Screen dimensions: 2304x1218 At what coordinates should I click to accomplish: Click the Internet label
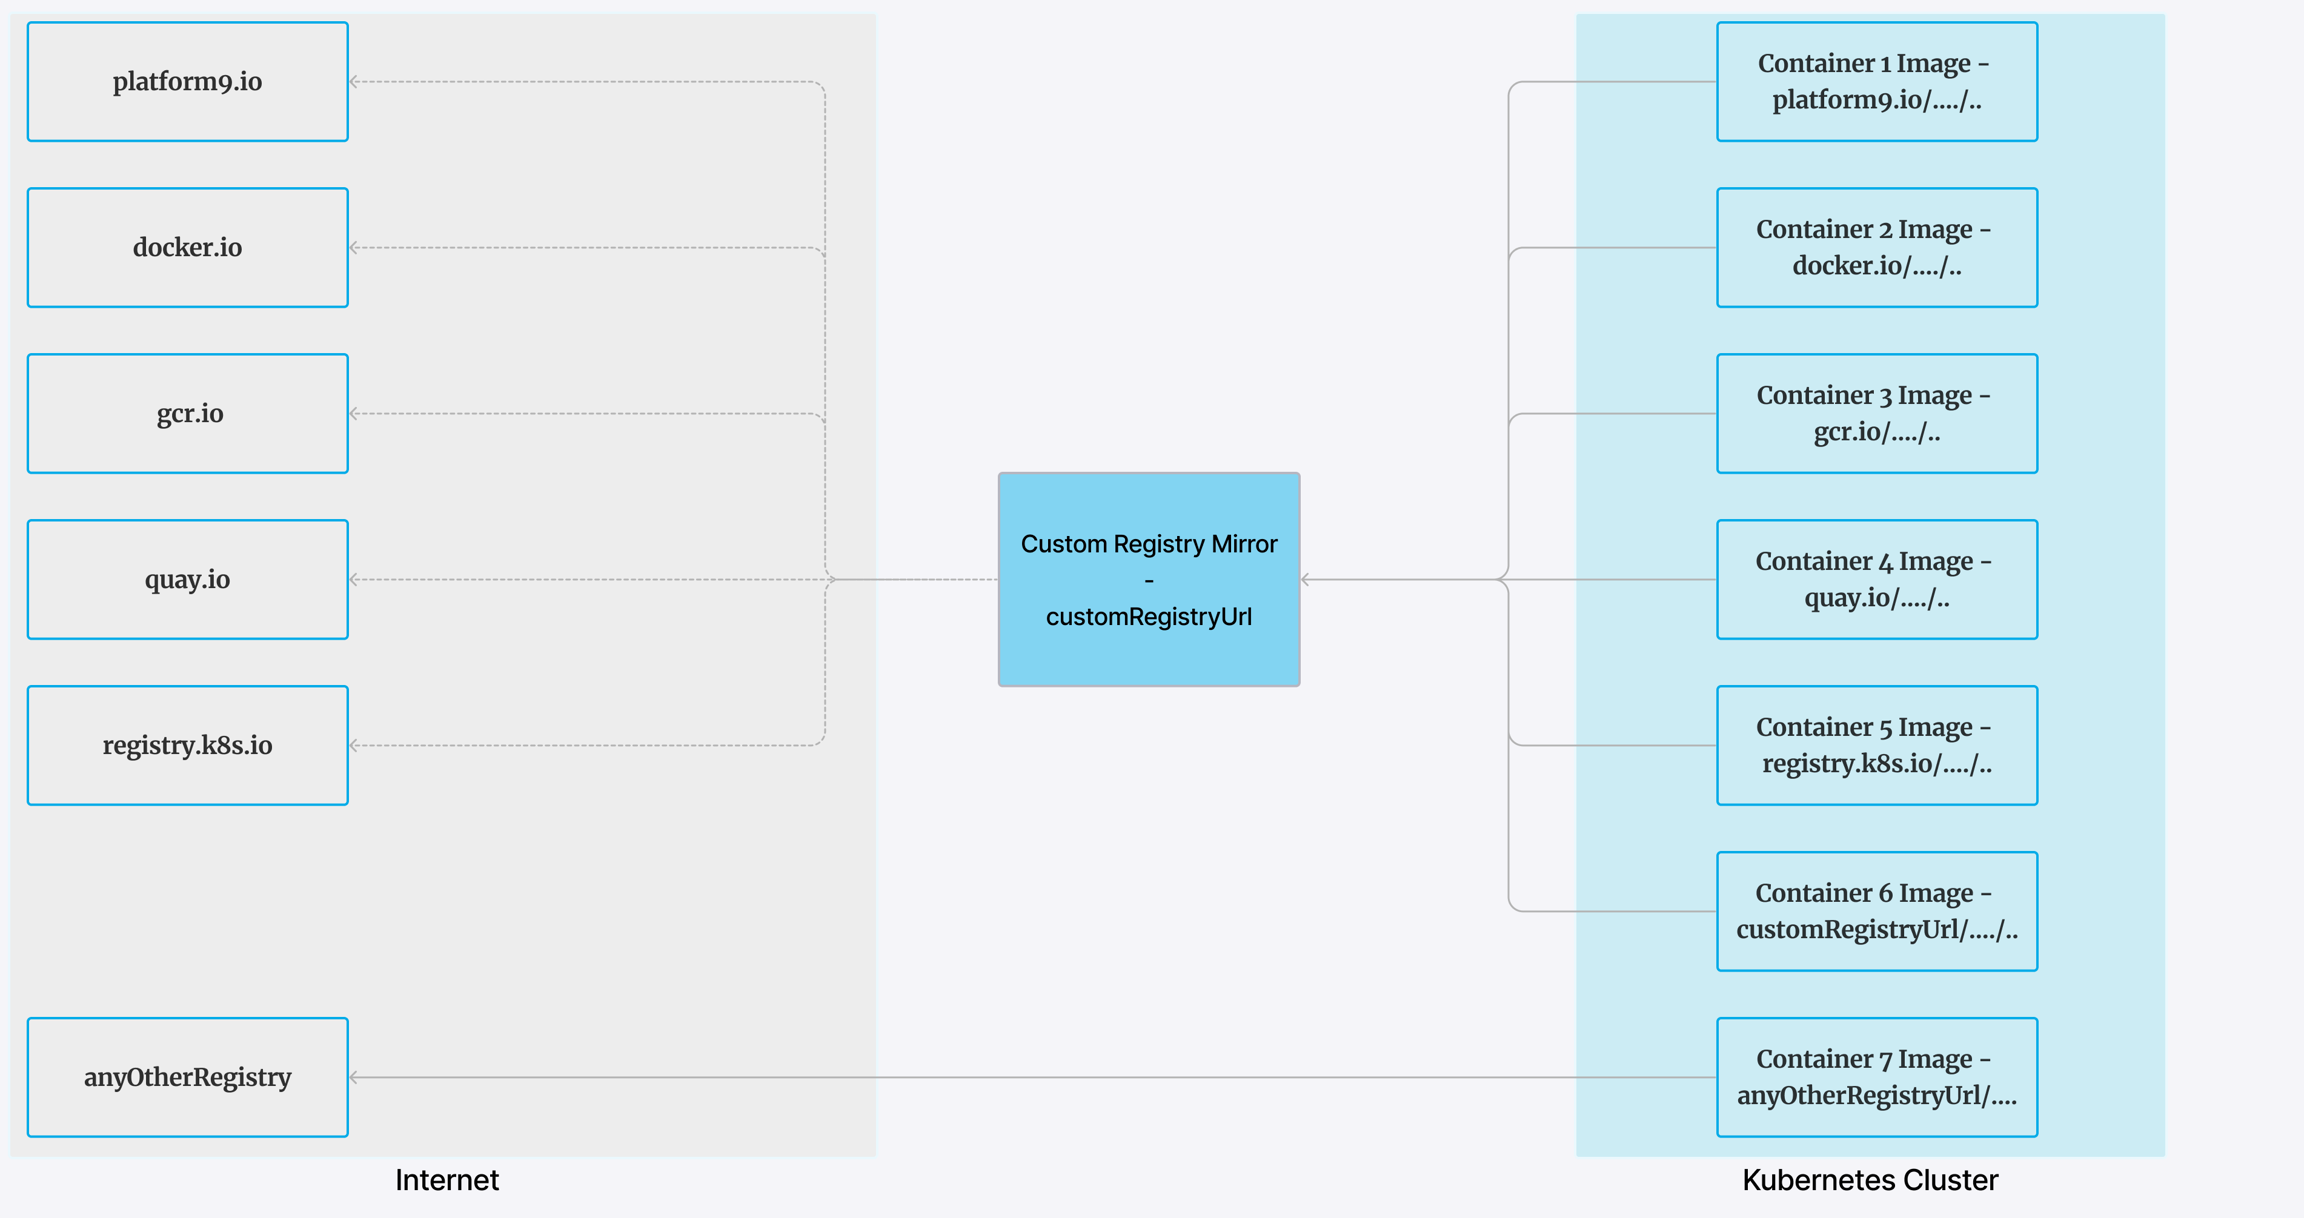446,1181
